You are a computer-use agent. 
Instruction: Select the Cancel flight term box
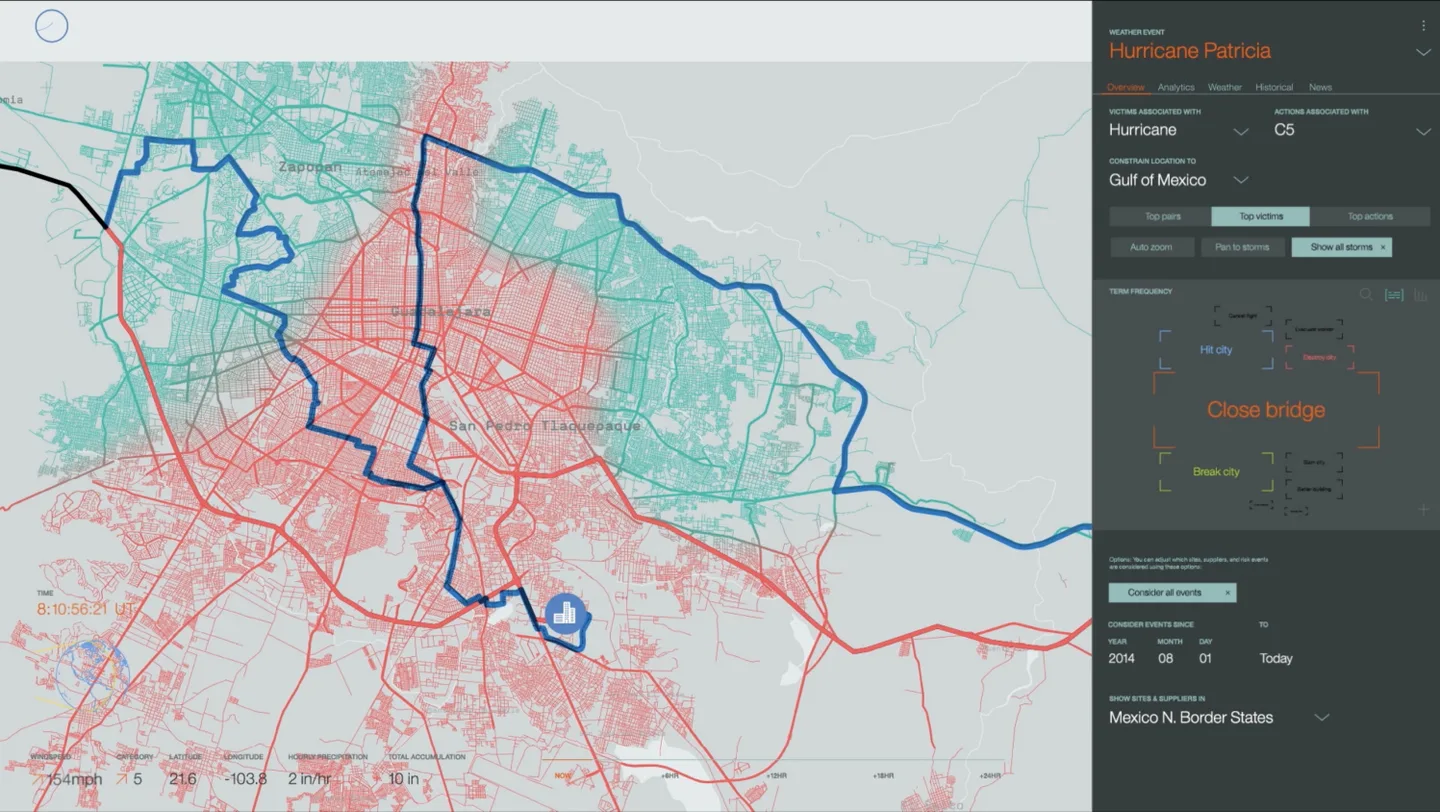1243,316
